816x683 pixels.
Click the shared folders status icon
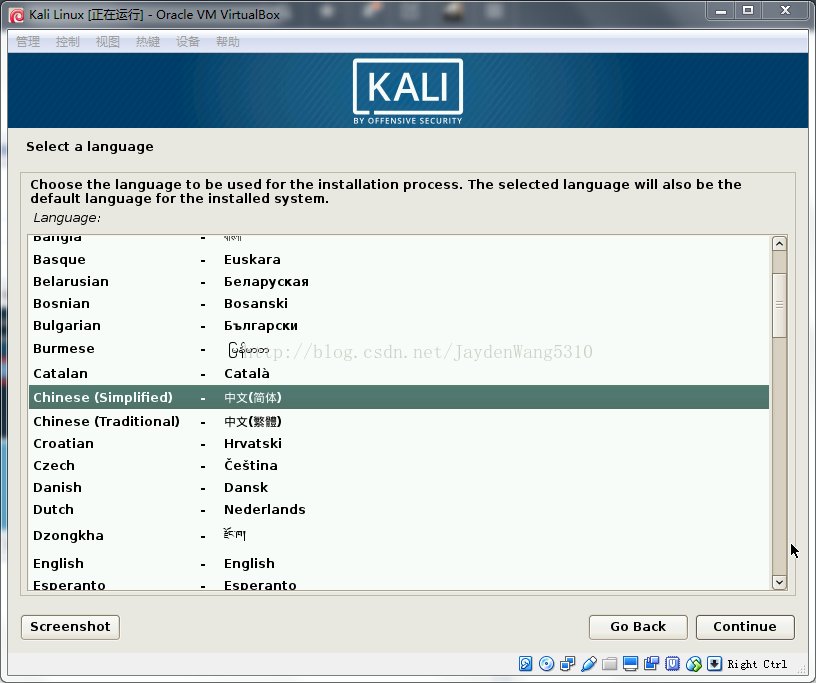click(x=609, y=664)
